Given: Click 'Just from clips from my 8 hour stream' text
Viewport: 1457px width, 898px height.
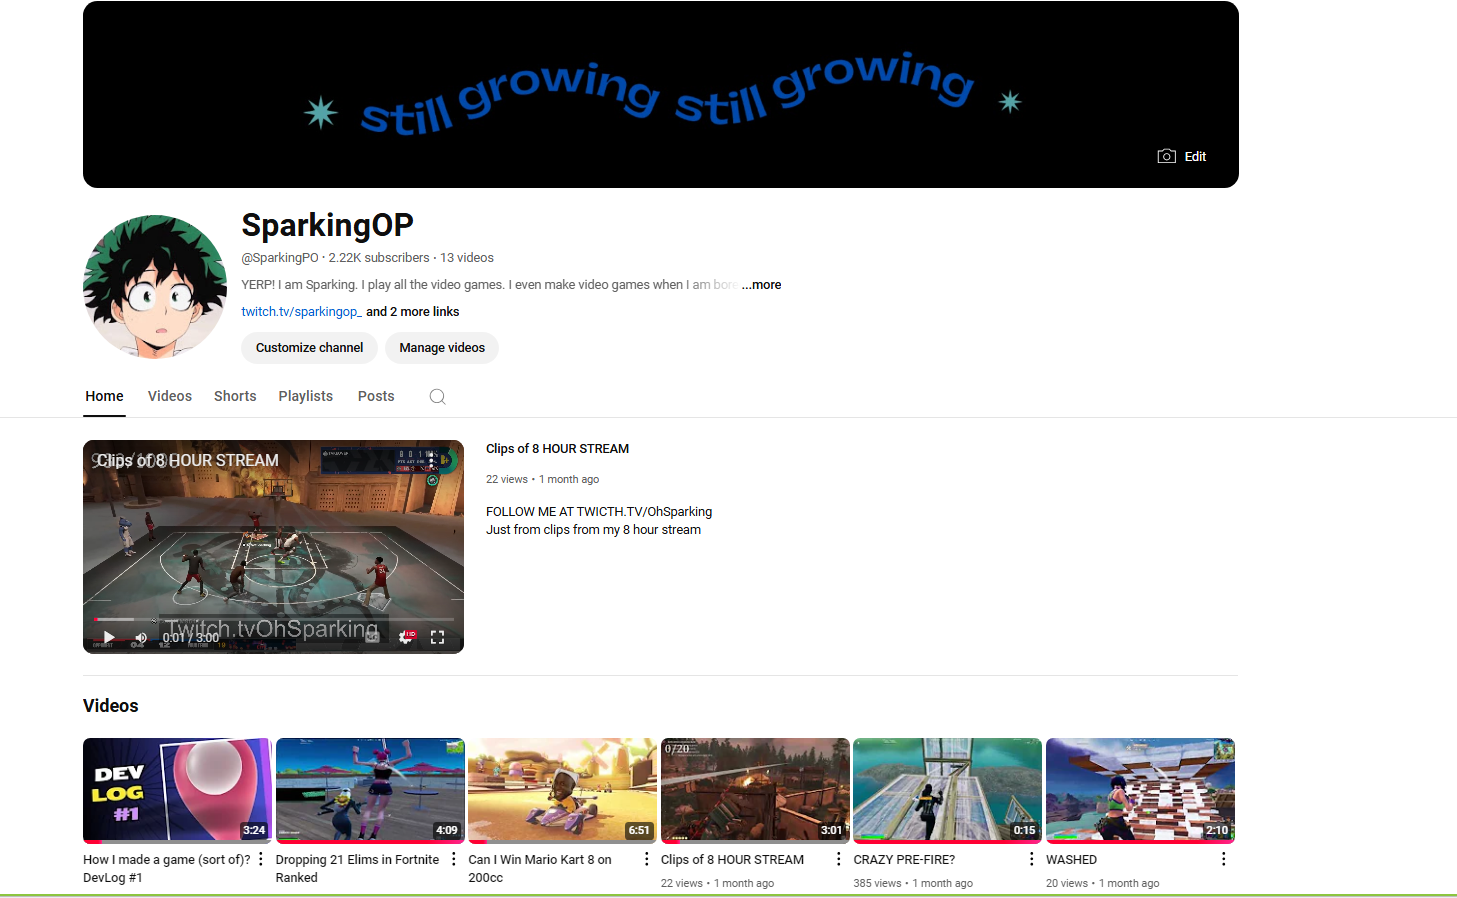Looking at the screenshot, I should [x=594, y=530].
